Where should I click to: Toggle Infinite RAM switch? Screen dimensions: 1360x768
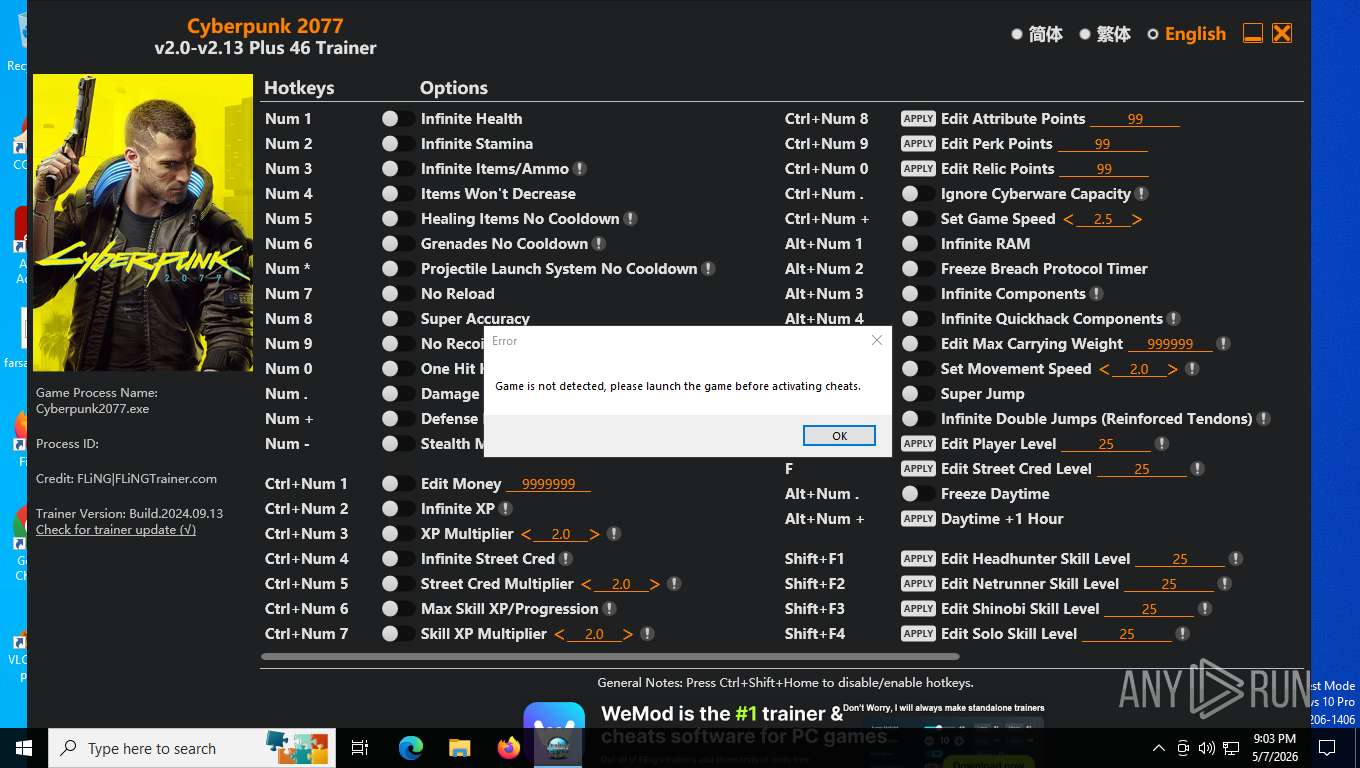coord(918,243)
